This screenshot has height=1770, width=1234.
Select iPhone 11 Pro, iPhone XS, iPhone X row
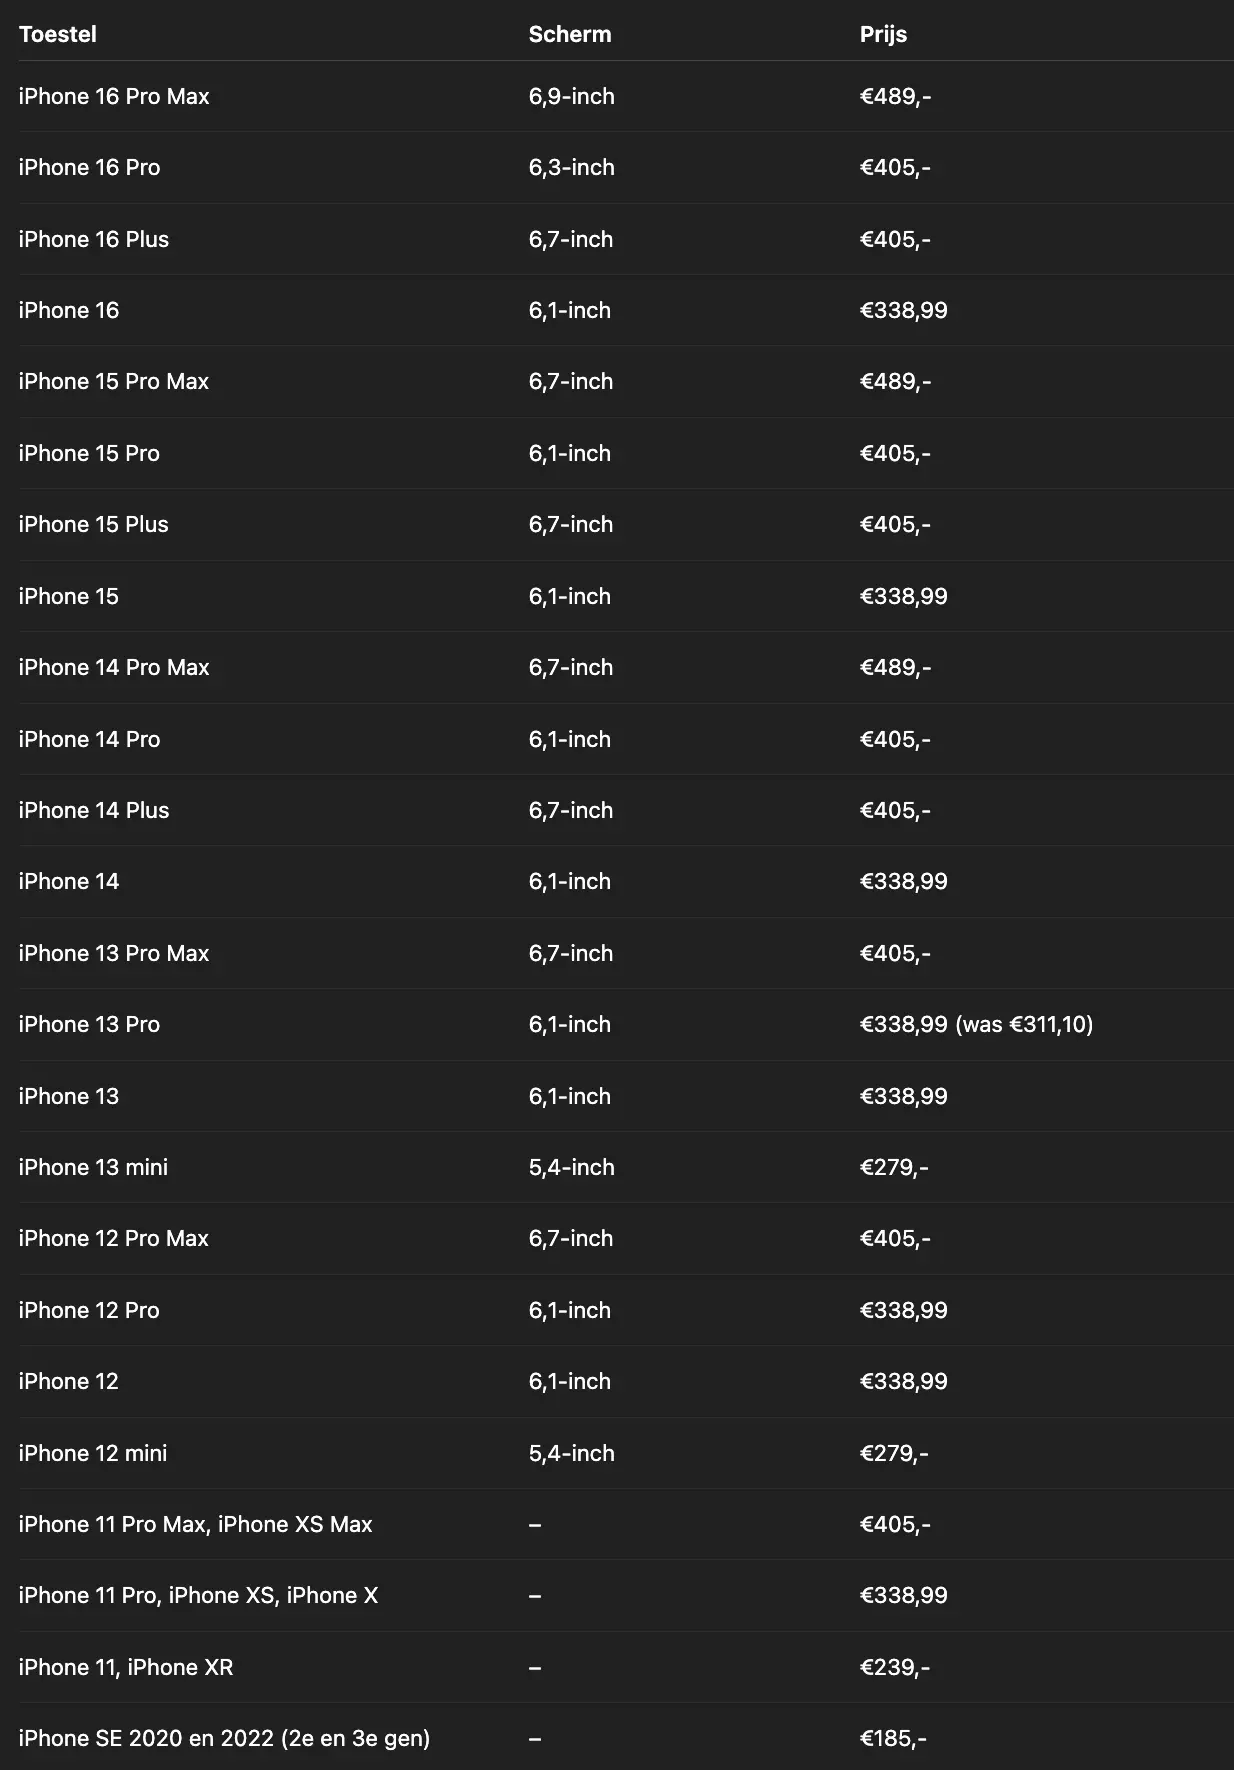pyautogui.click(x=626, y=1595)
